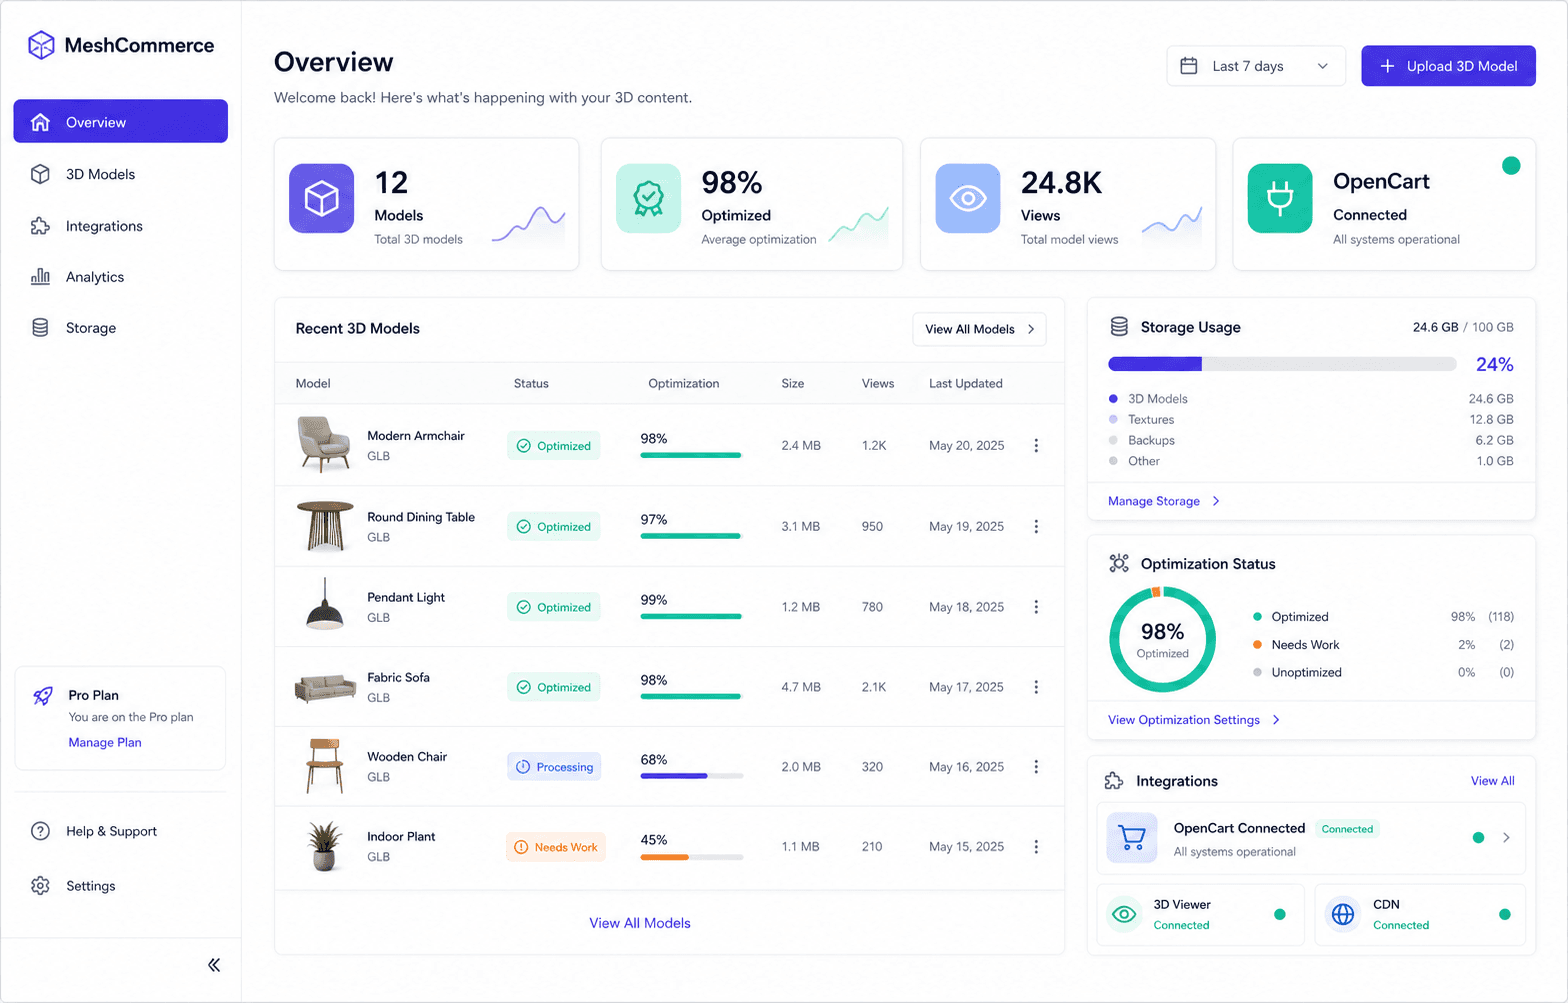Click the Settings gear icon in sidebar
Screen dimensions: 1568x1003
coord(40,886)
